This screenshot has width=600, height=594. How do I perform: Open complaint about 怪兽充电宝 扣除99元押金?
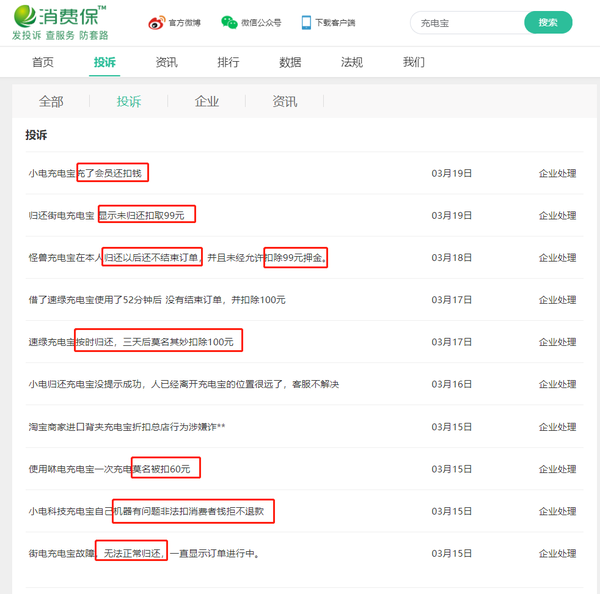pos(178,258)
